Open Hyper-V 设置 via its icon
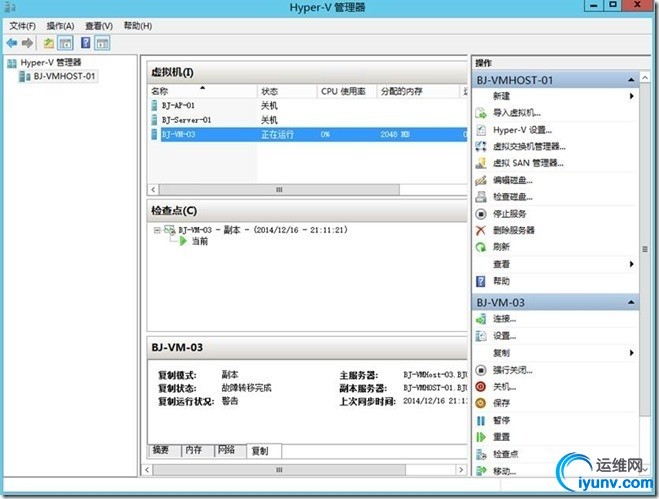Viewport: 659px width, 499px height. click(481, 130)
